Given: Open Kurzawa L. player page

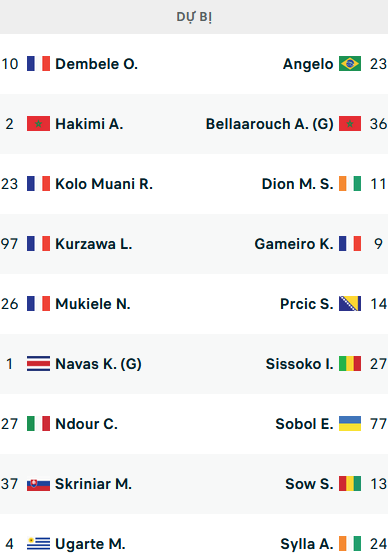Looking at the screenshot, I should coord(94,244).
